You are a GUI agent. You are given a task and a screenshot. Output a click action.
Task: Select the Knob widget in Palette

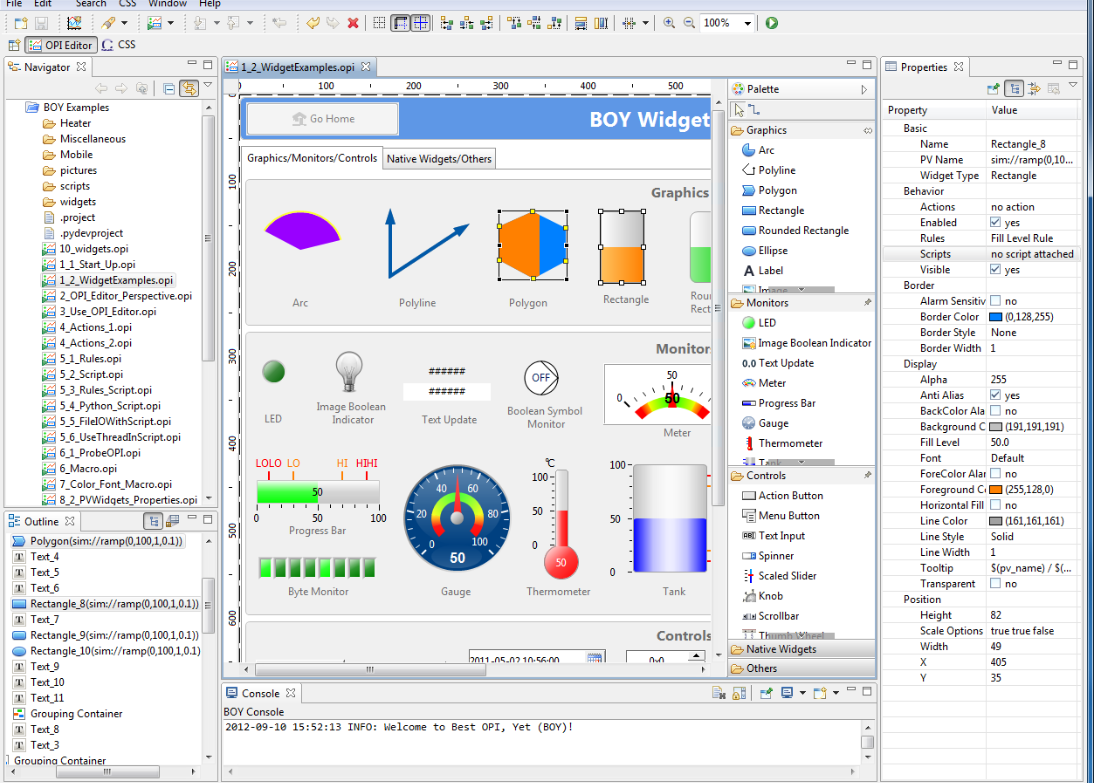[770, 596]
